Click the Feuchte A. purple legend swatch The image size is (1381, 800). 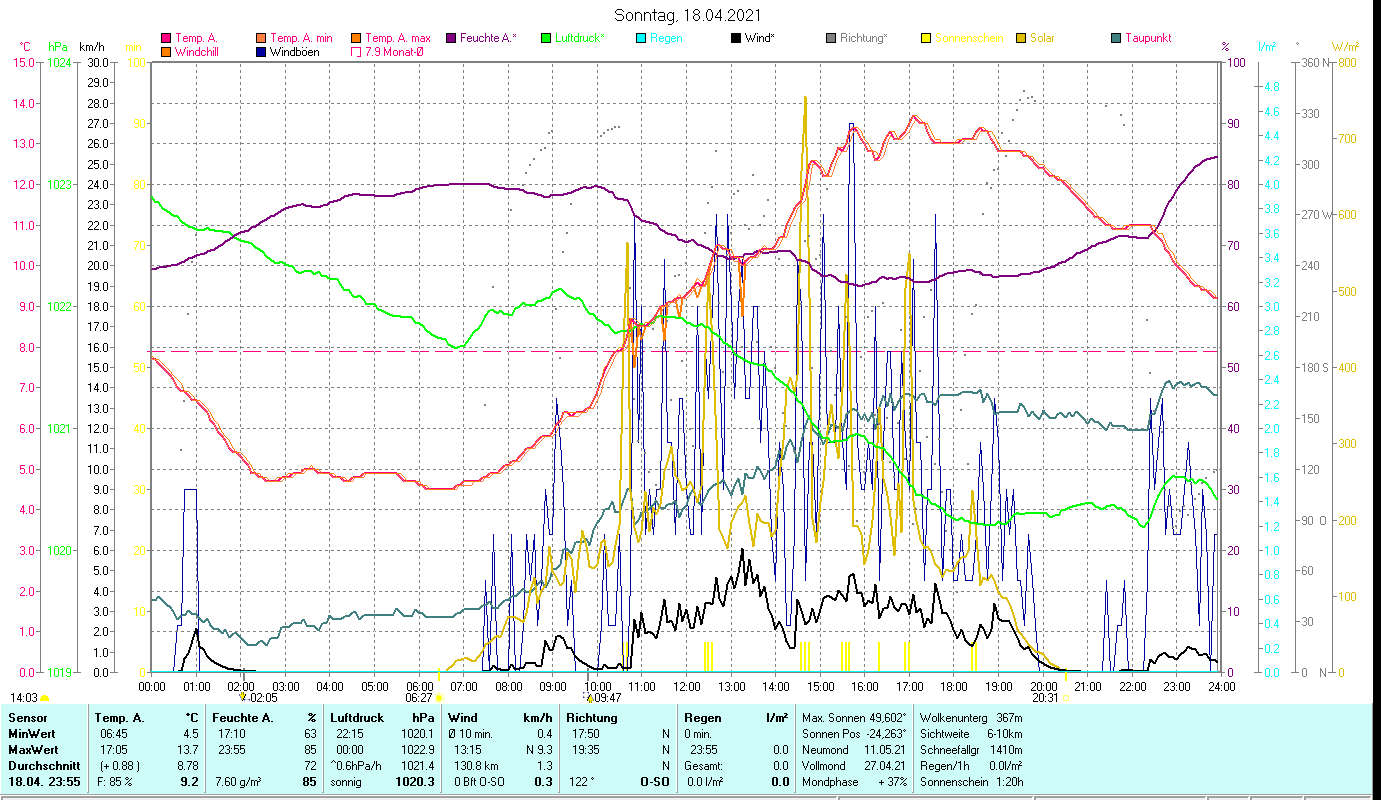pyautogui.click(x=451, y=38)
